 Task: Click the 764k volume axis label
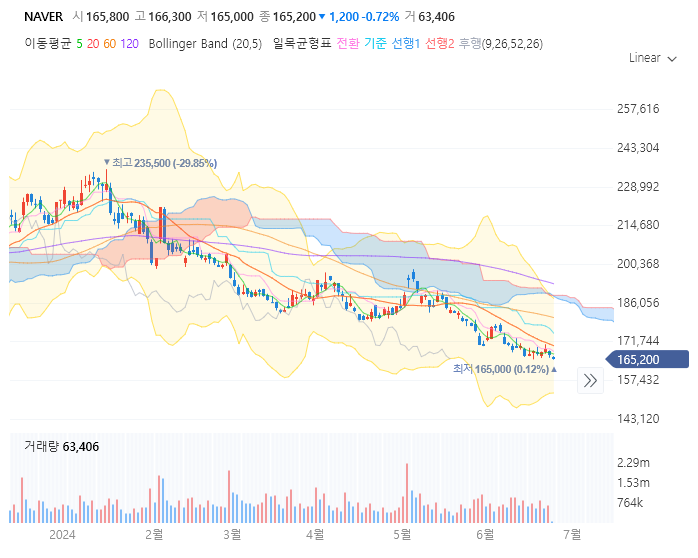pyautogui.click(x=630, y=503)
